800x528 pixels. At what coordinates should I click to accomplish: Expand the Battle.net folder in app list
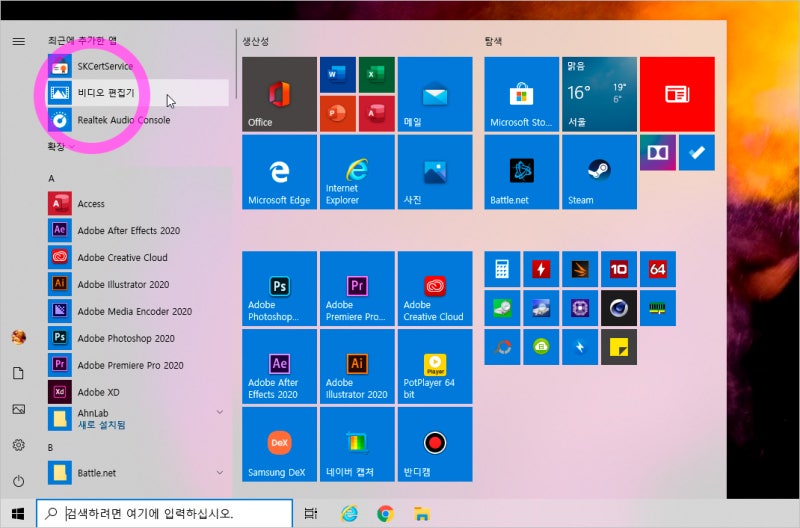(138, 473)
